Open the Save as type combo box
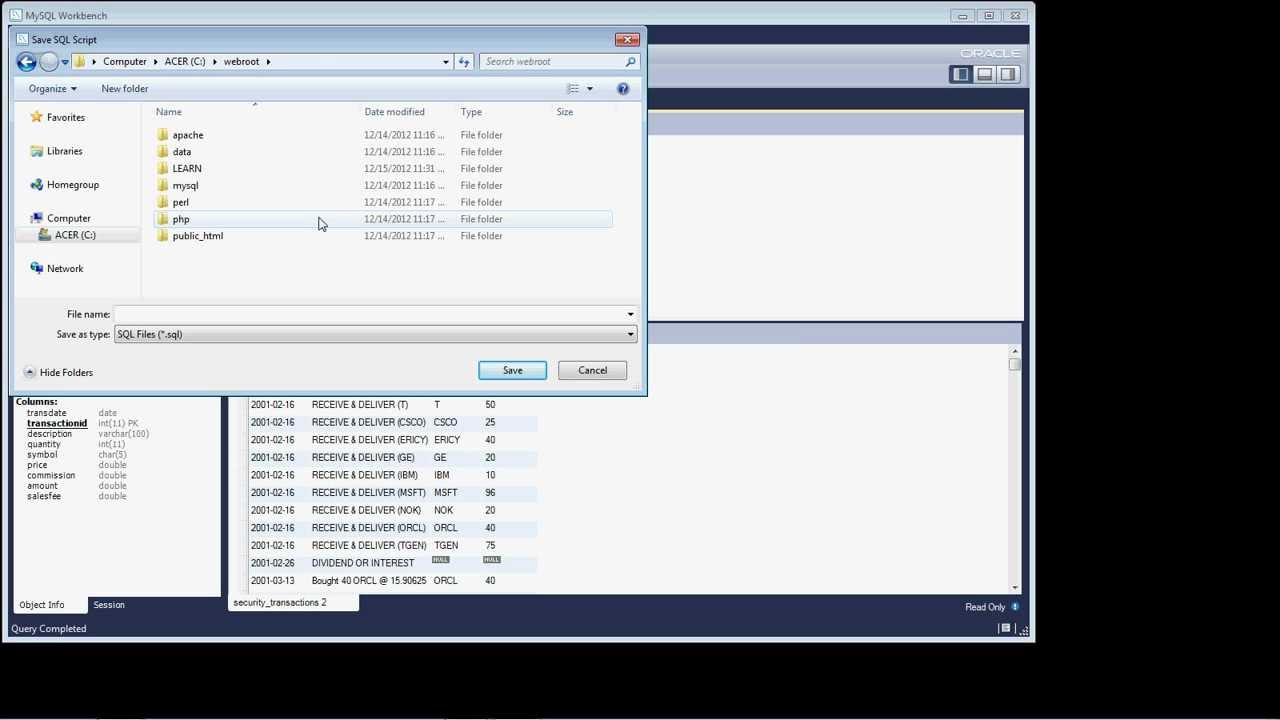The image size is (1280, 720). pos(375,334)
